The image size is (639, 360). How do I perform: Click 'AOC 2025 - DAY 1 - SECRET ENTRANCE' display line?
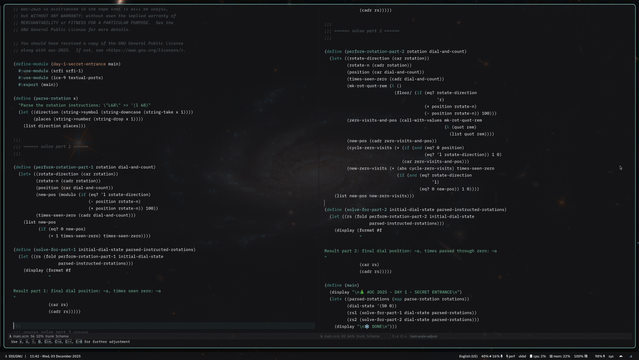click(396, 292)
